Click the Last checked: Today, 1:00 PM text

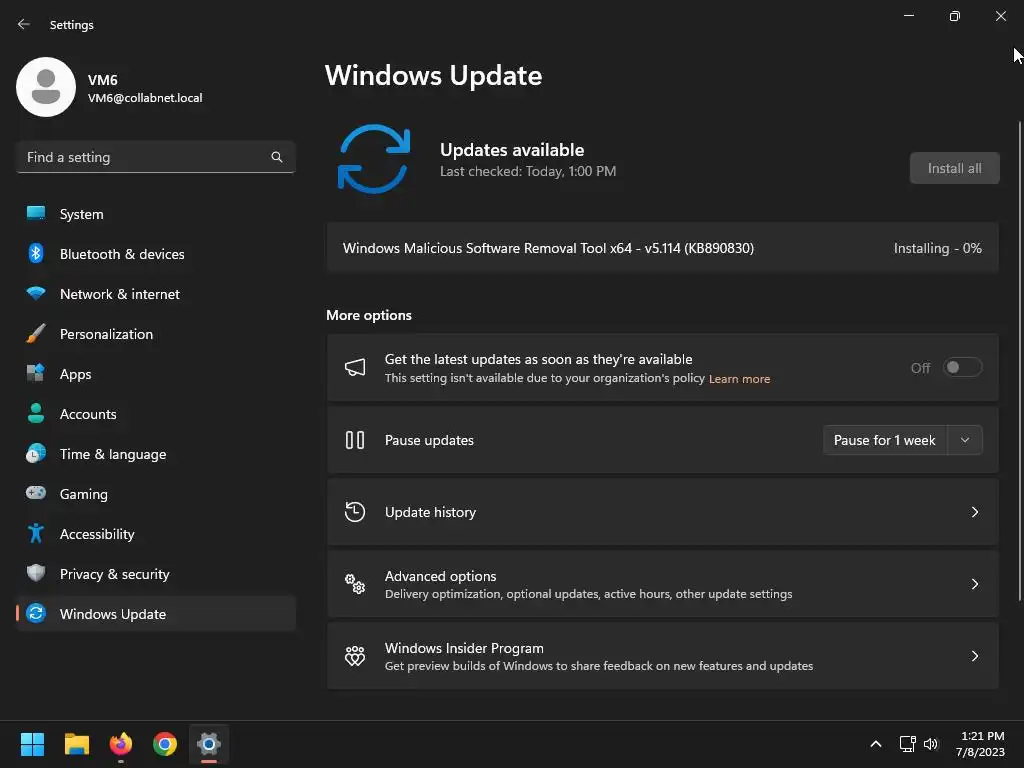[528, 171]
